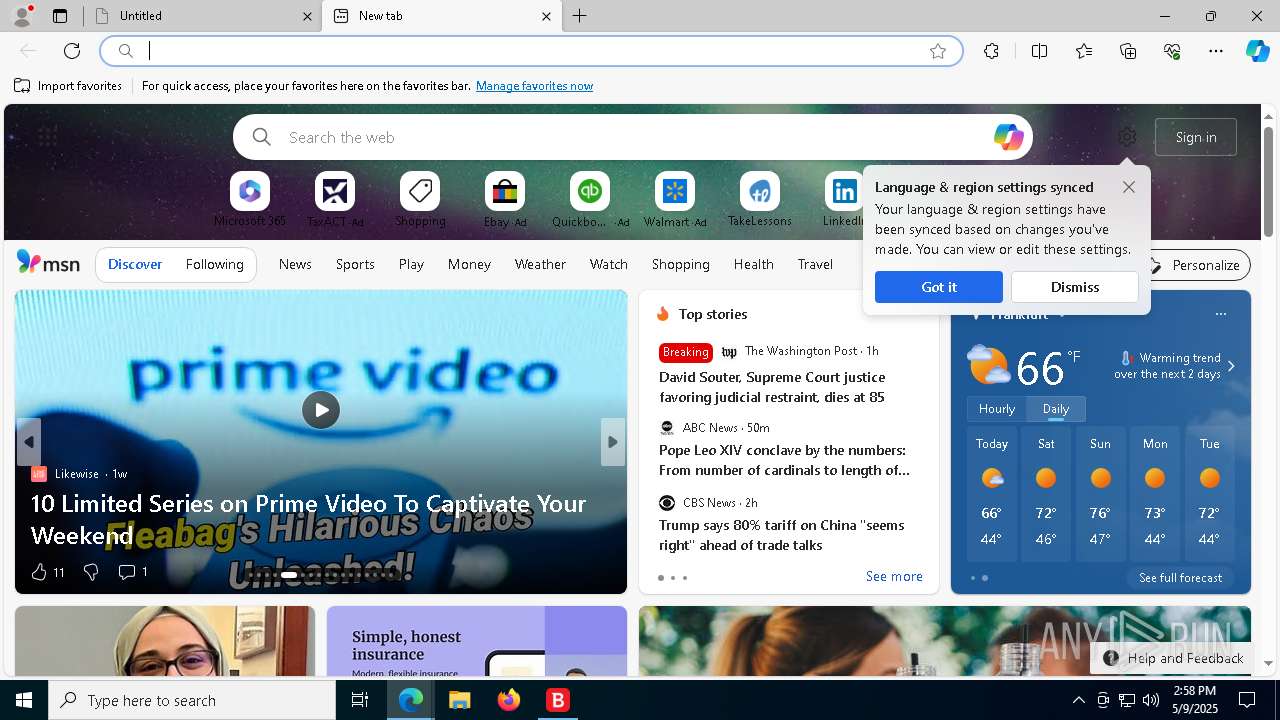This screenshot has height=720, width=1280.
Task: Open the MSN logo home link
Action: tap(48, 263)
